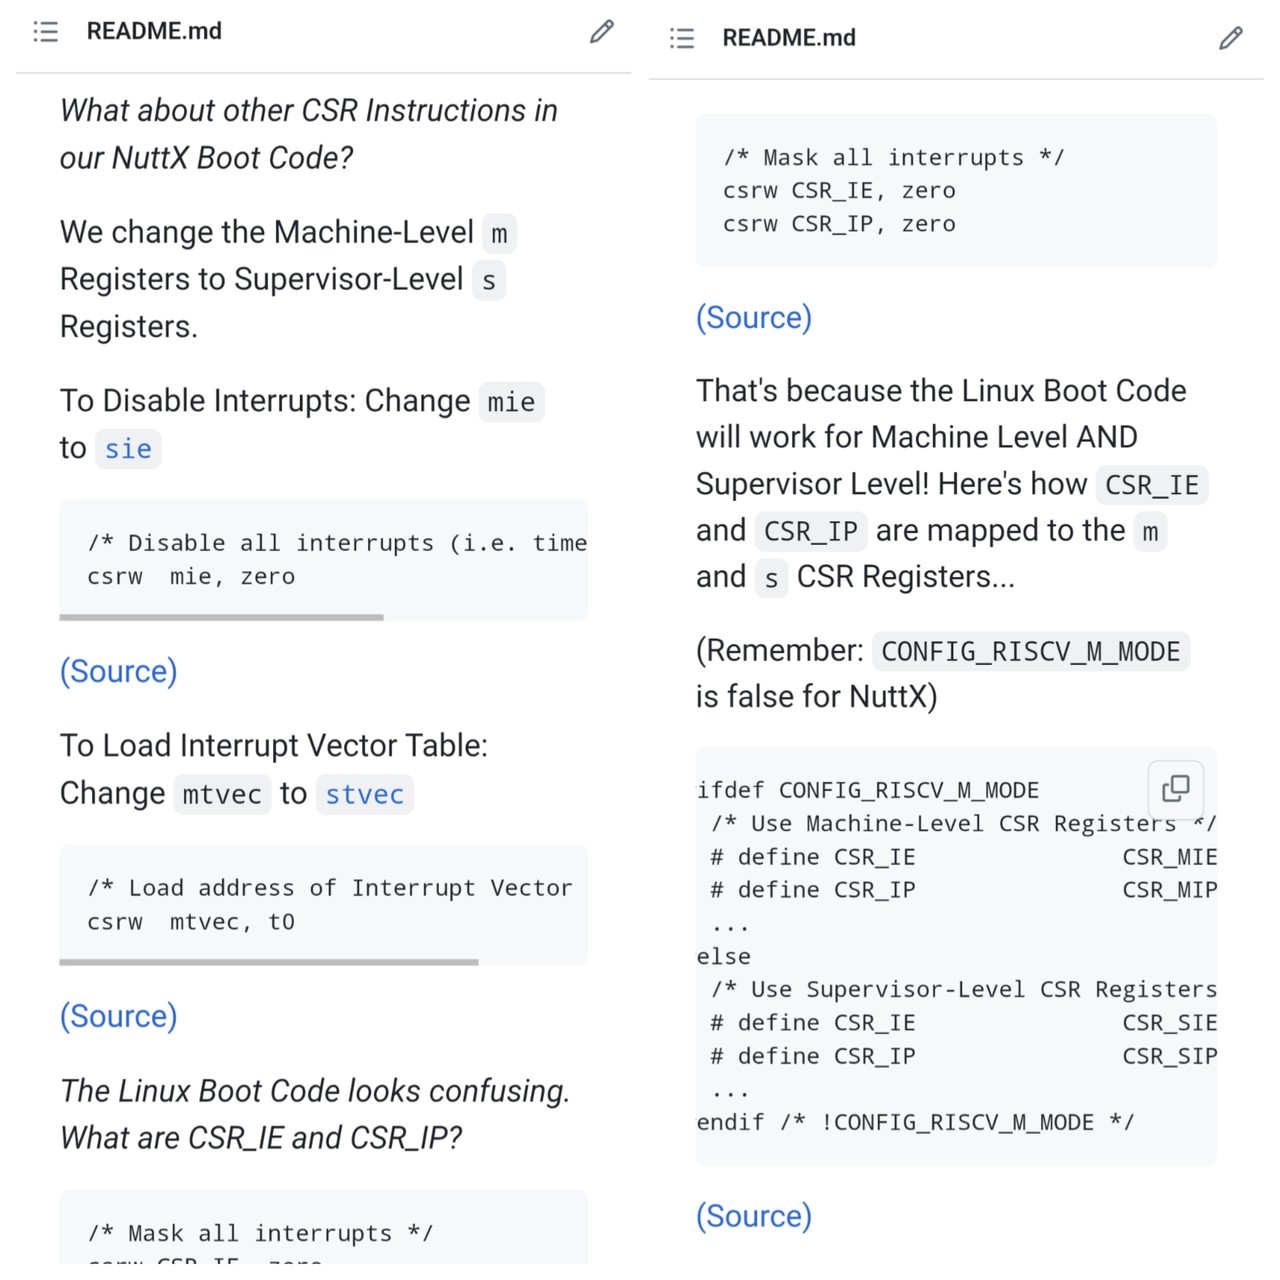Open the Source link below the mie code

tap(119, 671)
